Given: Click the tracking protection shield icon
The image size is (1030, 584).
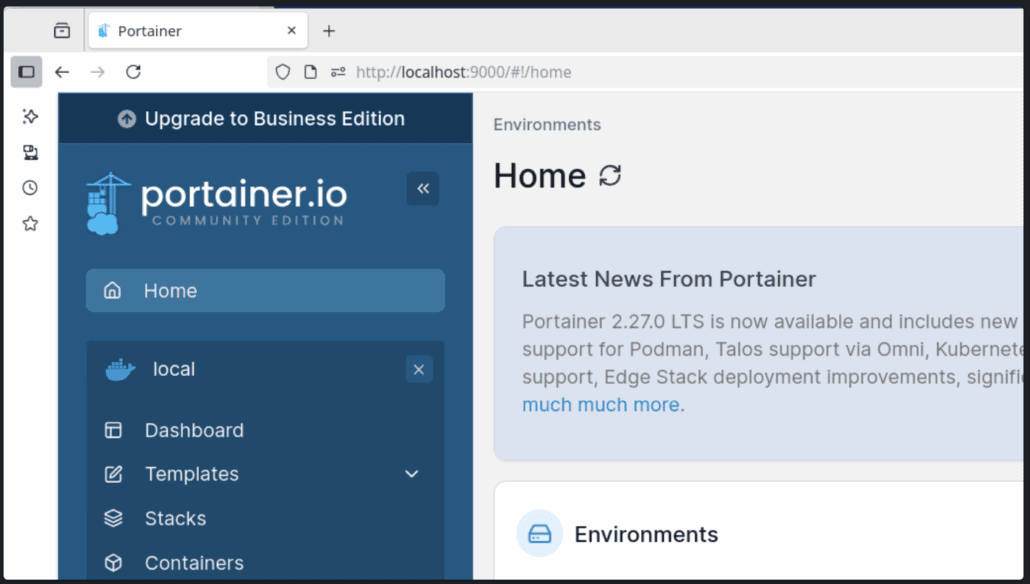Looking at the screenshot, I should (282, 72).
